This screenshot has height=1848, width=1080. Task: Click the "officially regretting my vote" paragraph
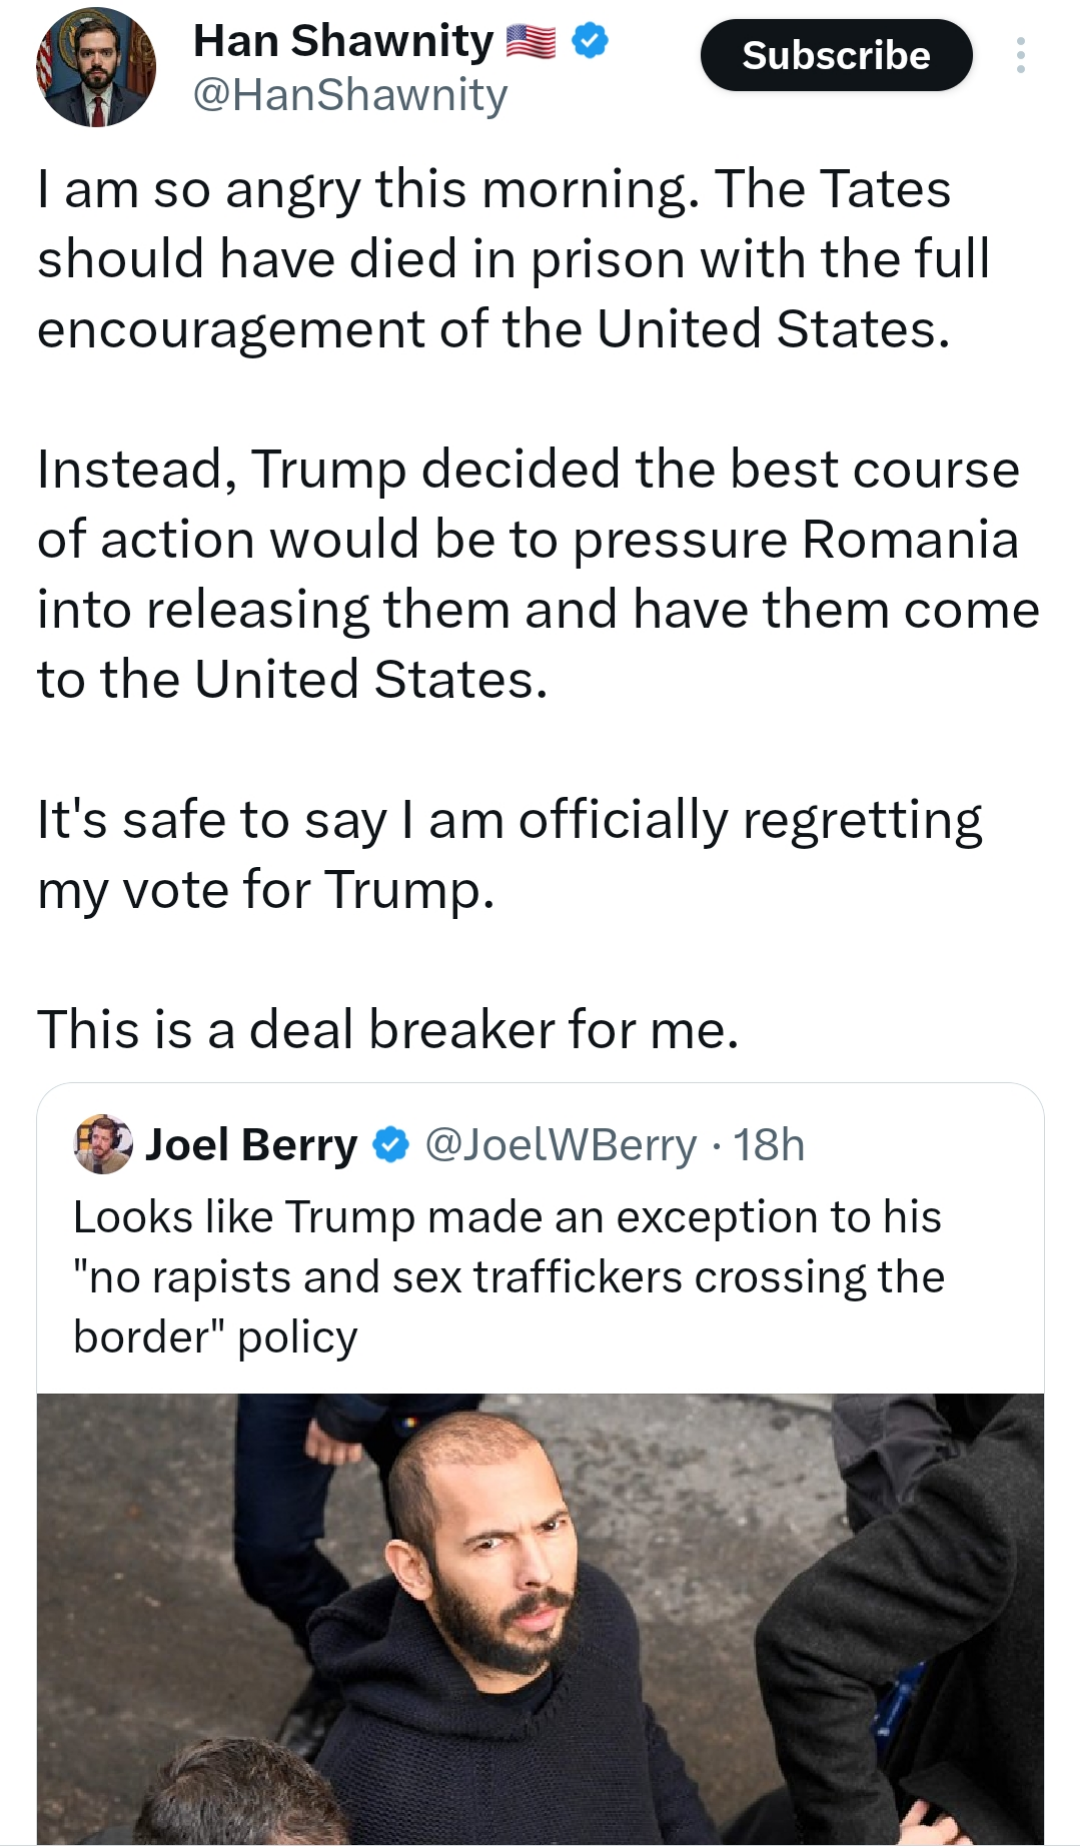[509, 855]
